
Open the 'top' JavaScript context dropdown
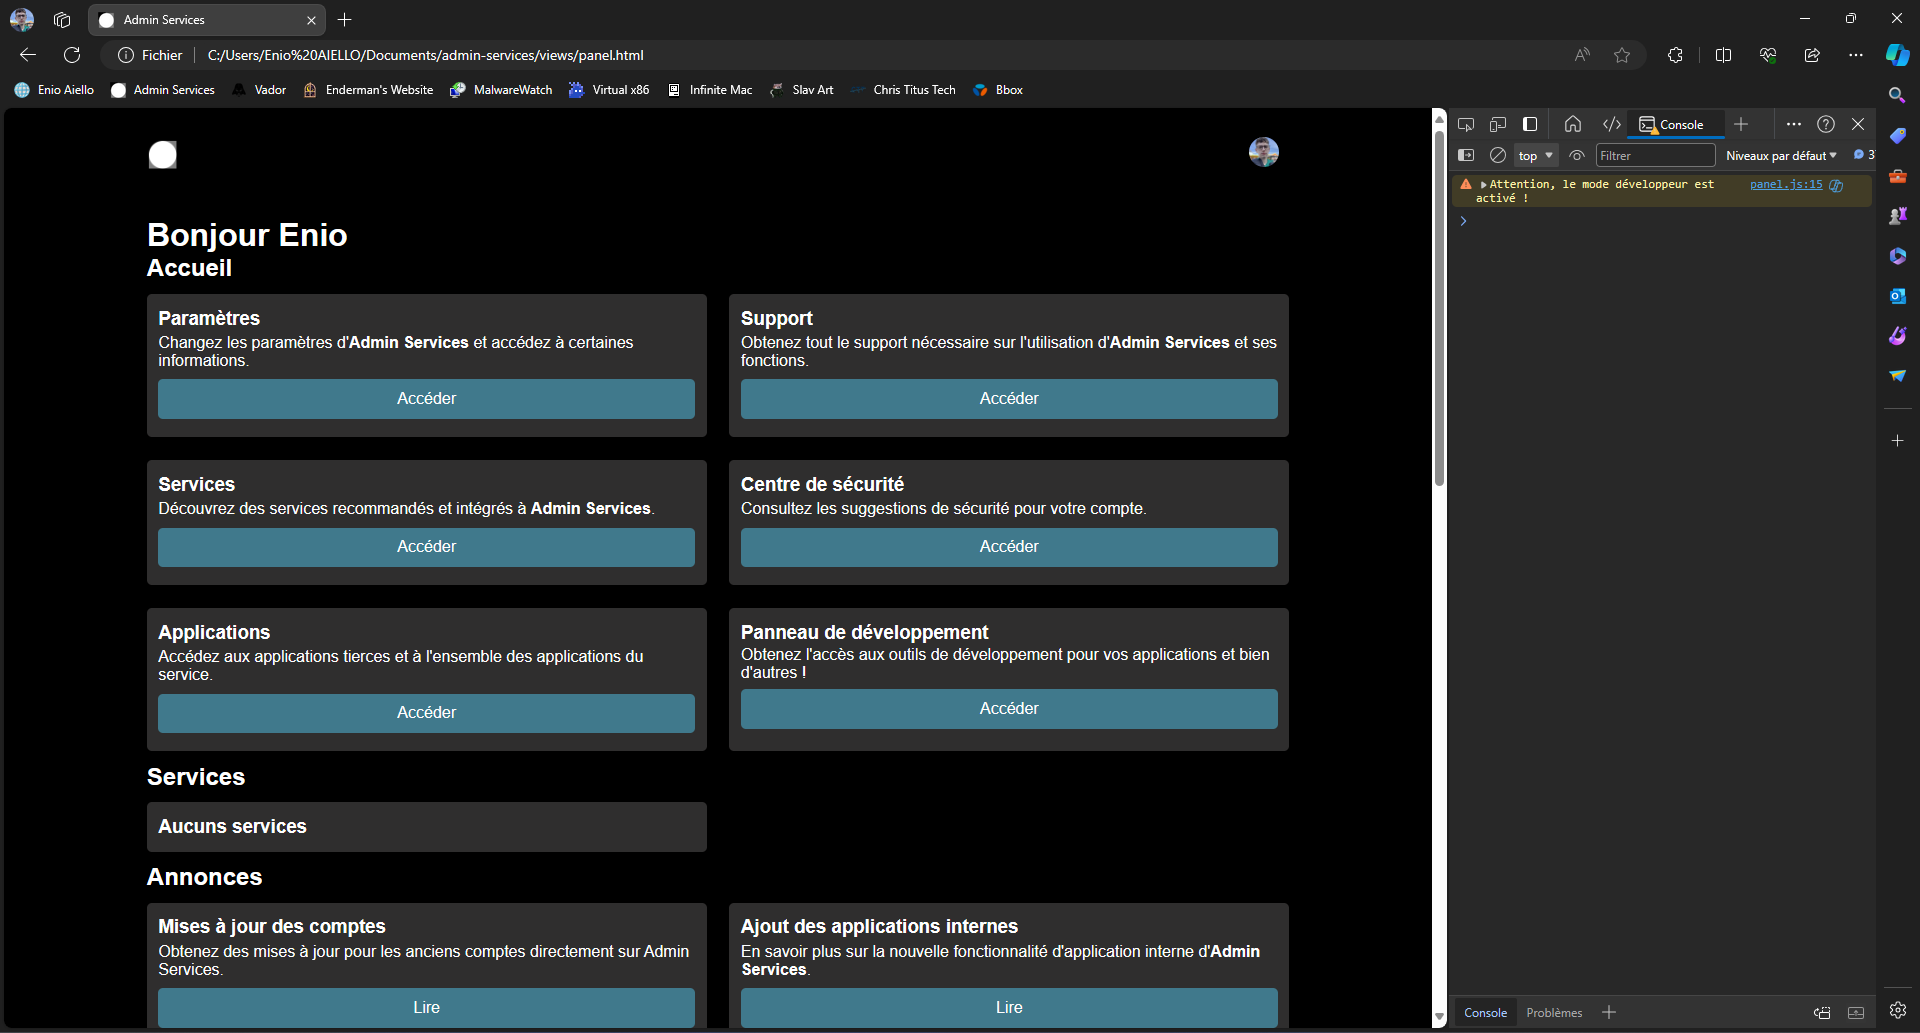(x=1536, y=155)
